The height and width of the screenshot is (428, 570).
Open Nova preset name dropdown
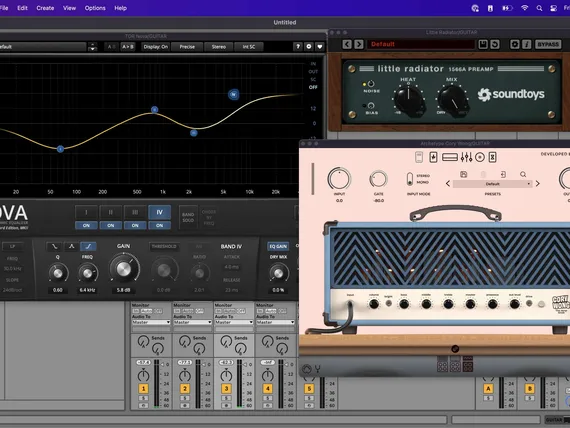pyautogui.click(x=43, y=47)
